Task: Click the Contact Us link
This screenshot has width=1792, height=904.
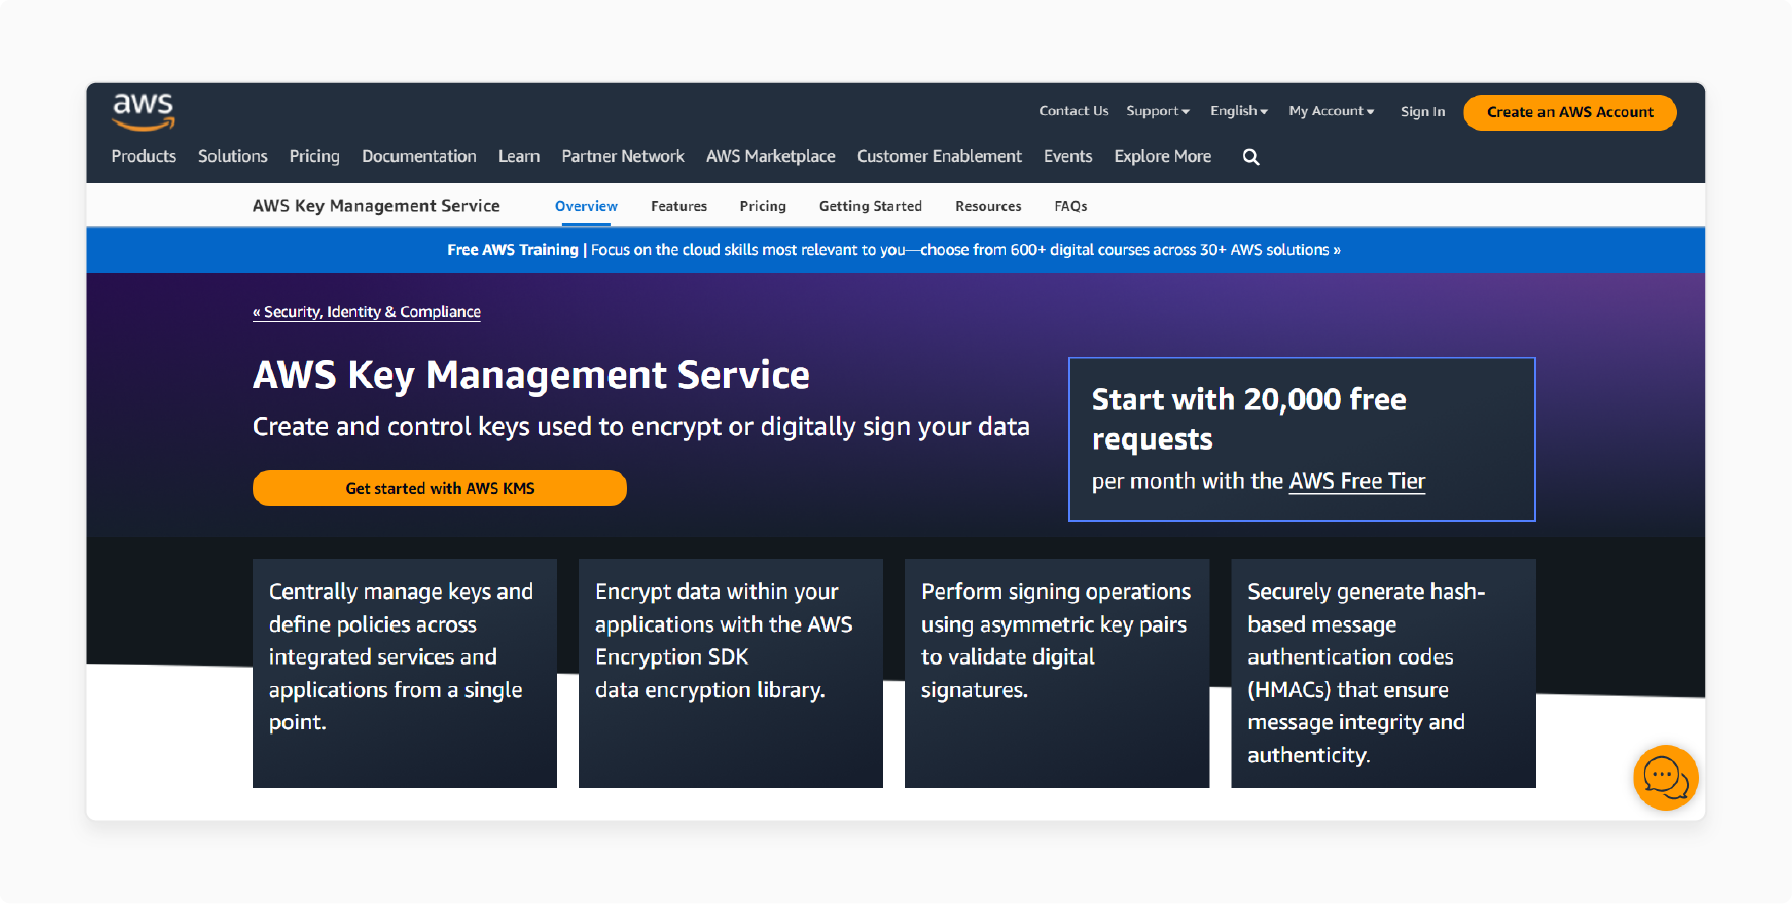Action: click(x=1074, y=111)
